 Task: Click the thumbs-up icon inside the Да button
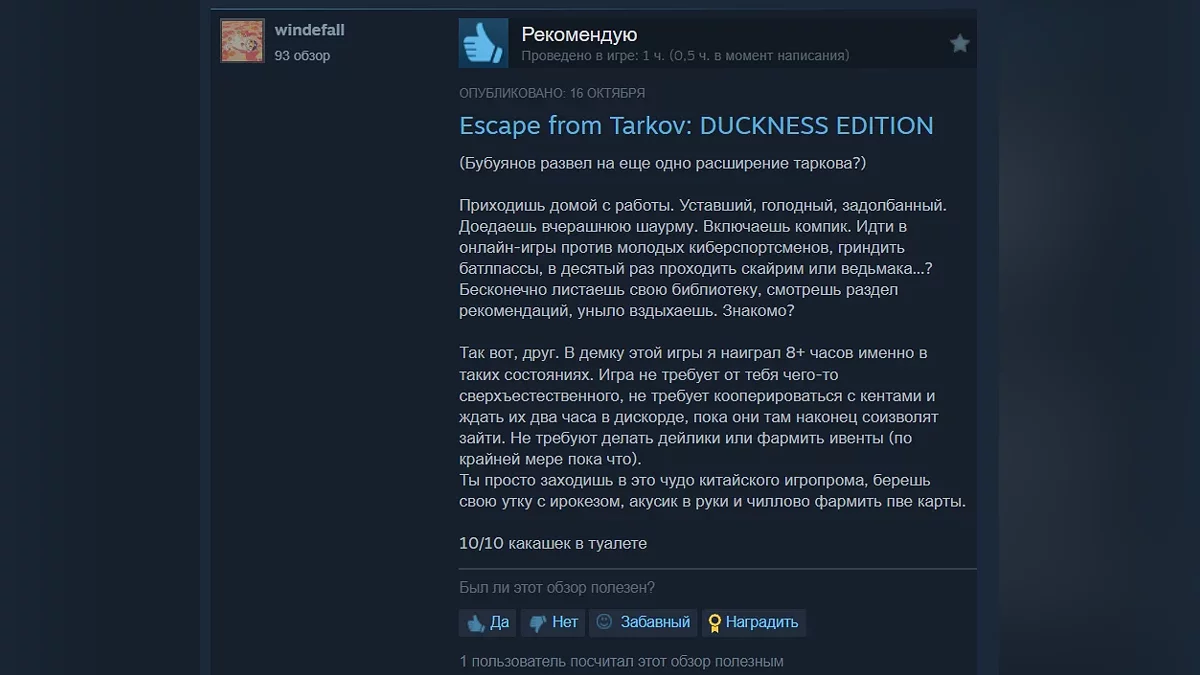[476, 623]
